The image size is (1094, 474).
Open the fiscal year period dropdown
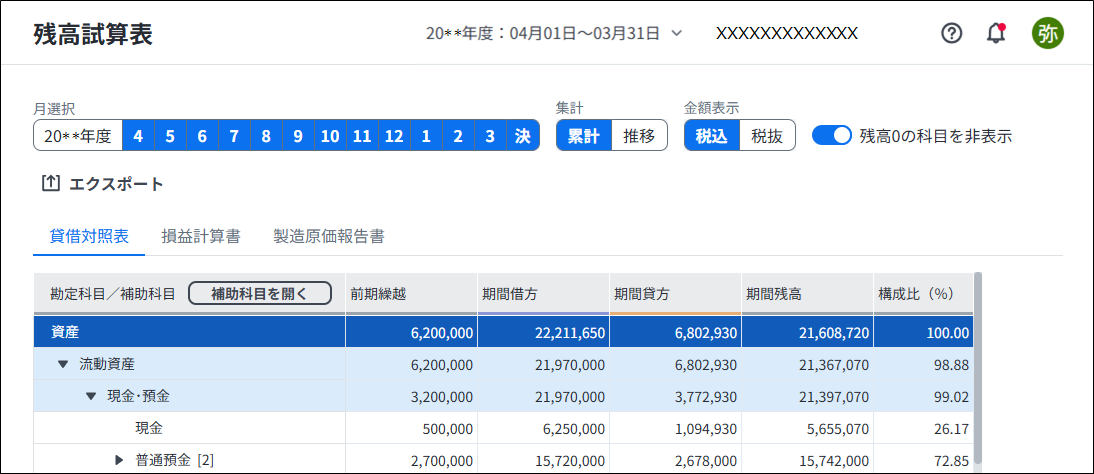[677, 33]
